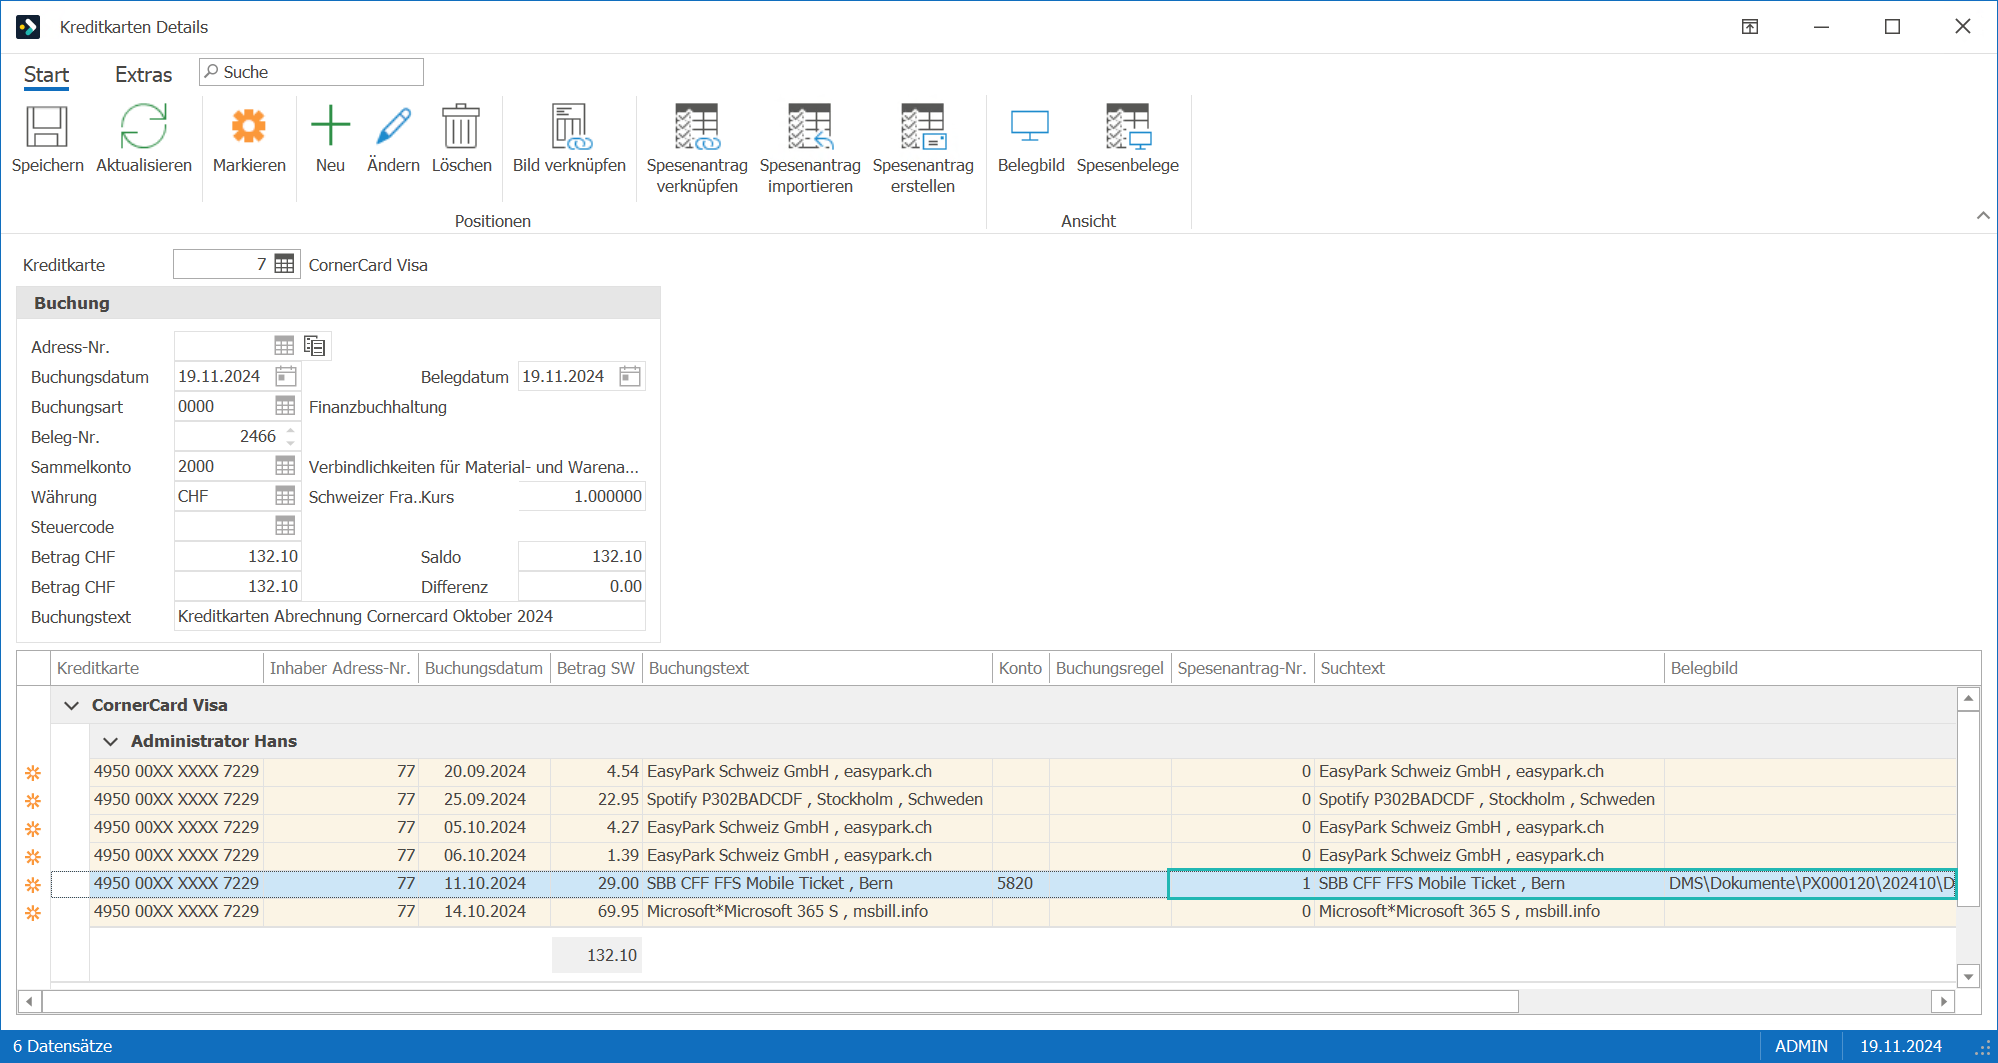Toggle mark on the Microsoft 365 row
This screenshot has width=1998, height=1063.
[33, 913]
